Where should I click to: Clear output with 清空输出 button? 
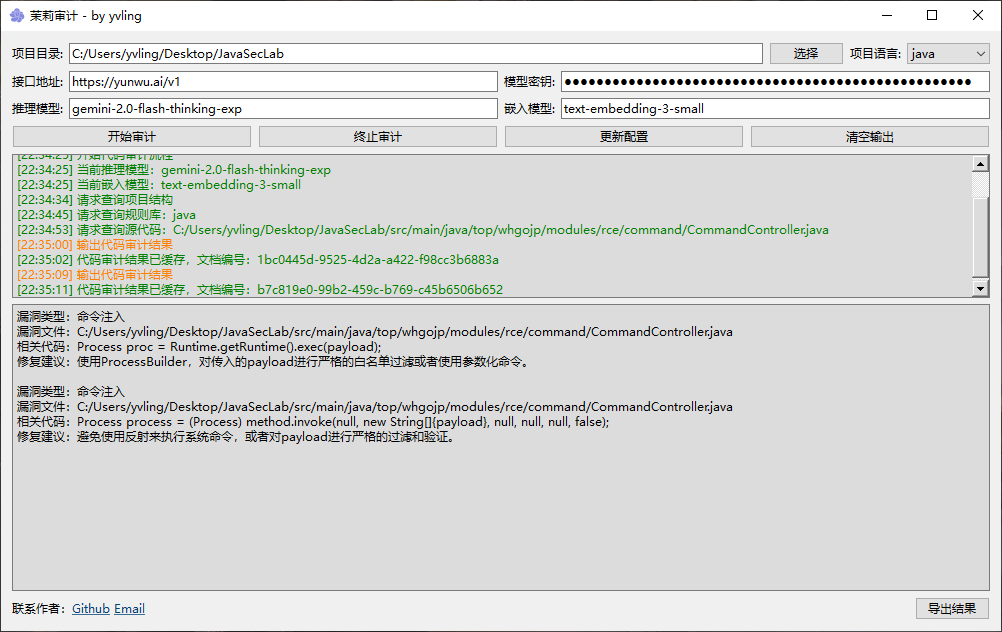869,137
